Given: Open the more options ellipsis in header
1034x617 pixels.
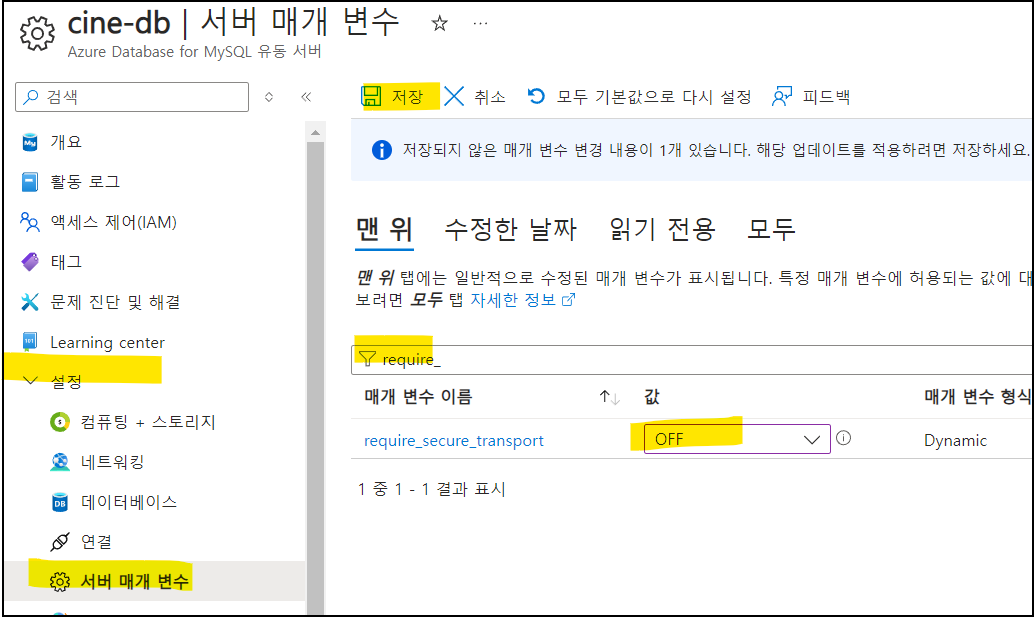Looking at the screenshot, I should pyautogui.click(x=480, y=24).
